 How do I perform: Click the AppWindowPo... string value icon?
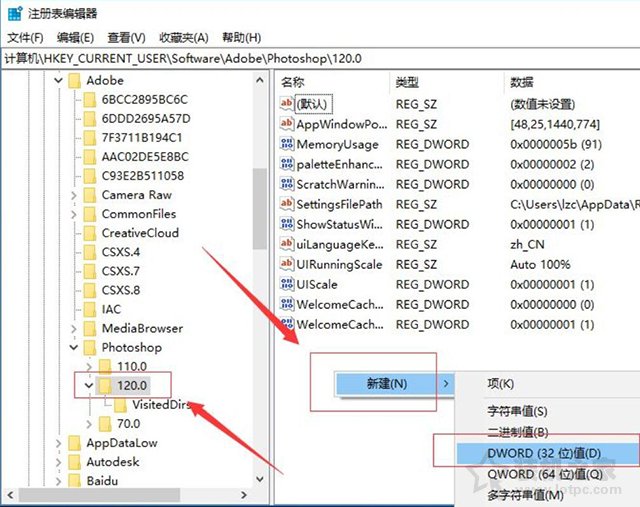tap(287, 124)
